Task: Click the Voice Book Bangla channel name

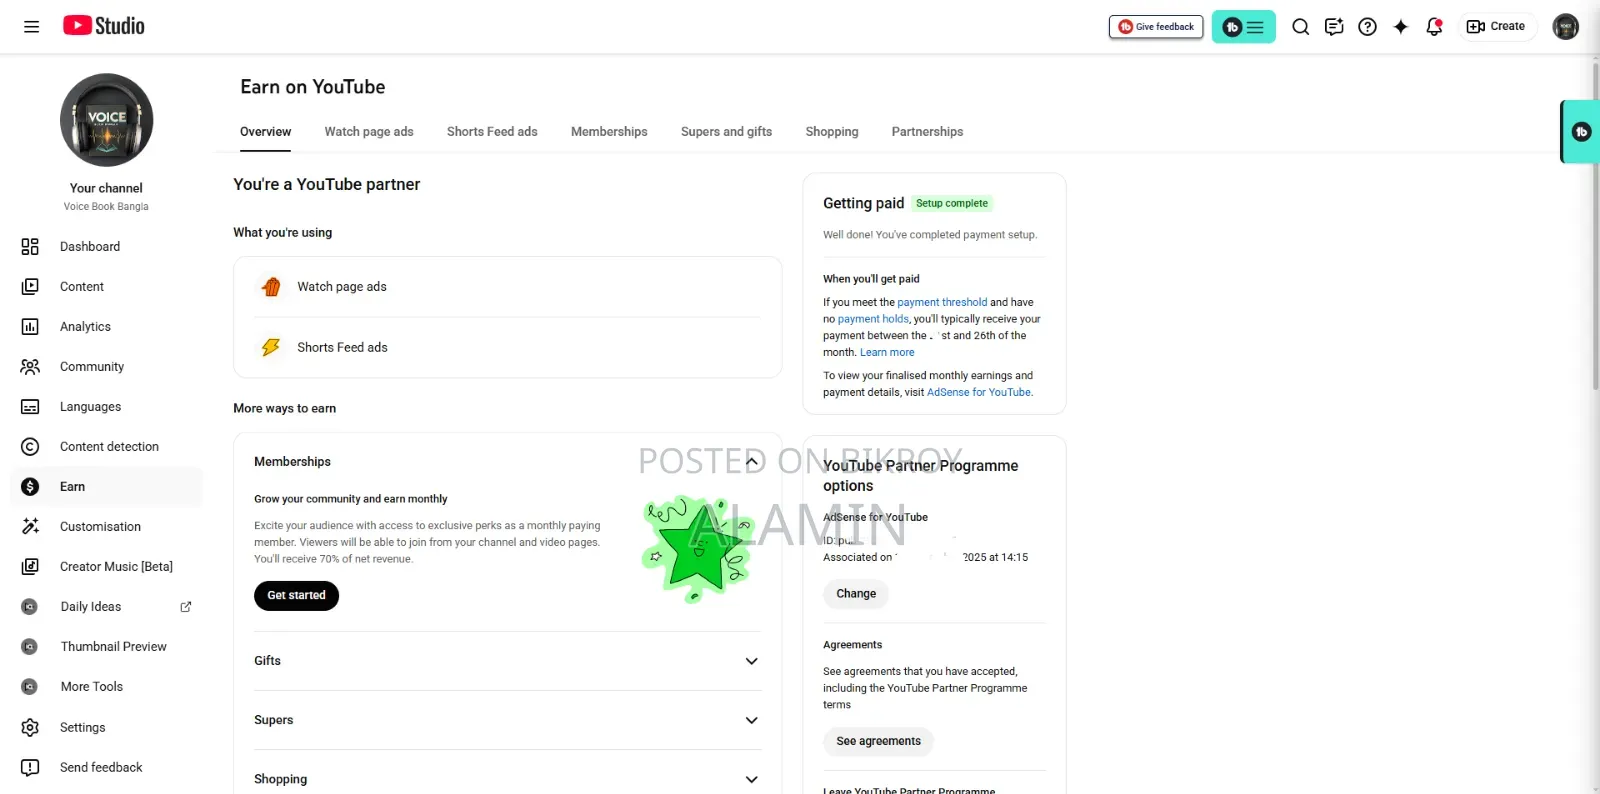Action: [x=106, y=207]
